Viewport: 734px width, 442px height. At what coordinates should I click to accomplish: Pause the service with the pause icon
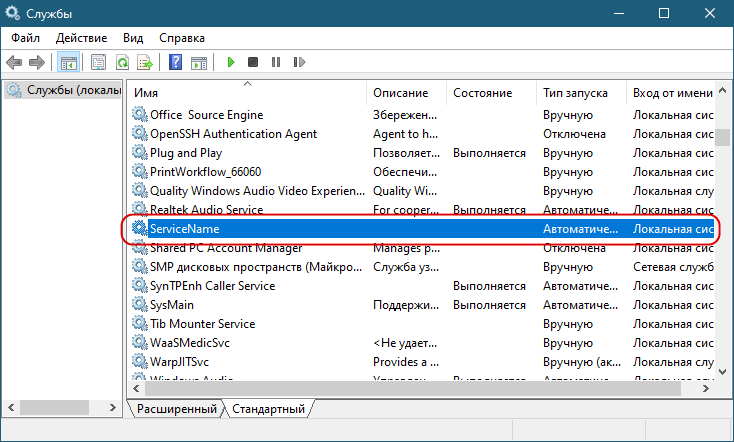point(276,62)
